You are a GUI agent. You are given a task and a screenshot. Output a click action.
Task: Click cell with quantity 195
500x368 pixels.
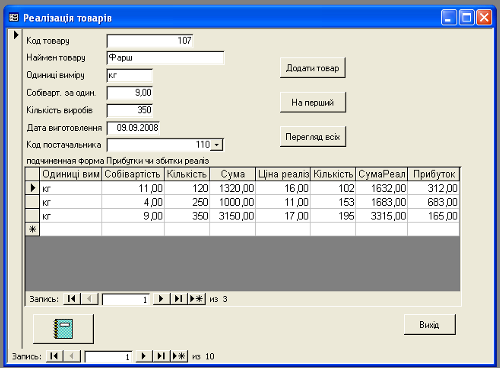coord(333,216)
